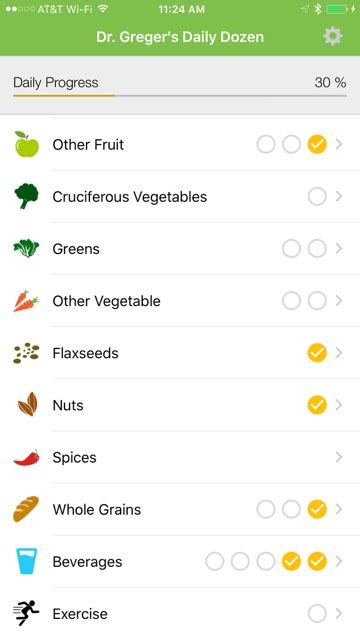Check the Exercise serving circle
The width and height of the screenshot is (360, 640).
tap(317, 613)
